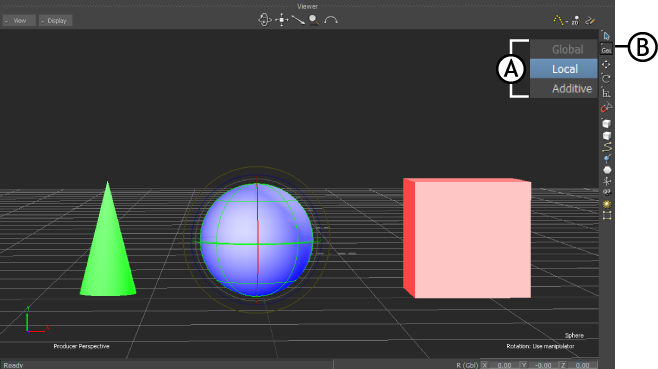Image resolution: width=658 pixels, height=369 pixels.
Task: Pick the rotate tool
Action: pyautogui.click(x=606, y=79)
